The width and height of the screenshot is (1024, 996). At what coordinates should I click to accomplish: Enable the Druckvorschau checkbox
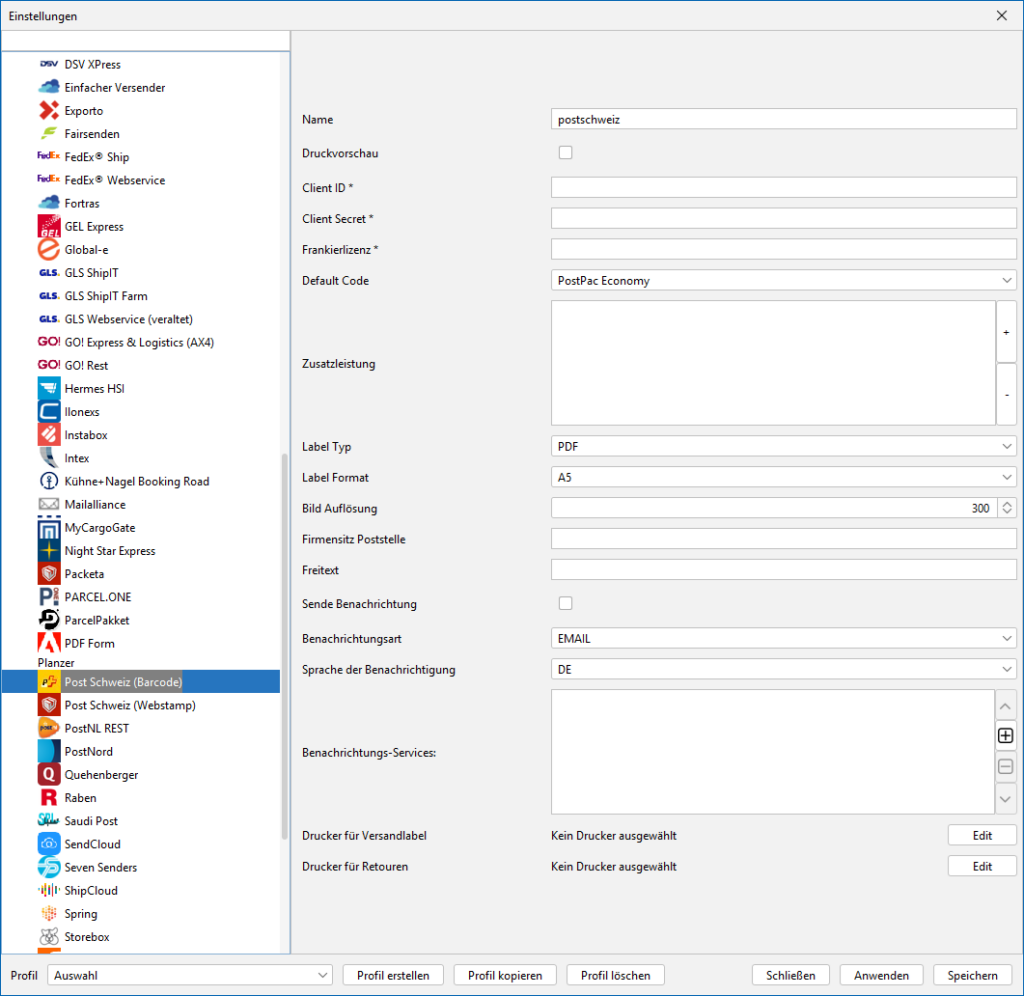[x=566, y=152]
